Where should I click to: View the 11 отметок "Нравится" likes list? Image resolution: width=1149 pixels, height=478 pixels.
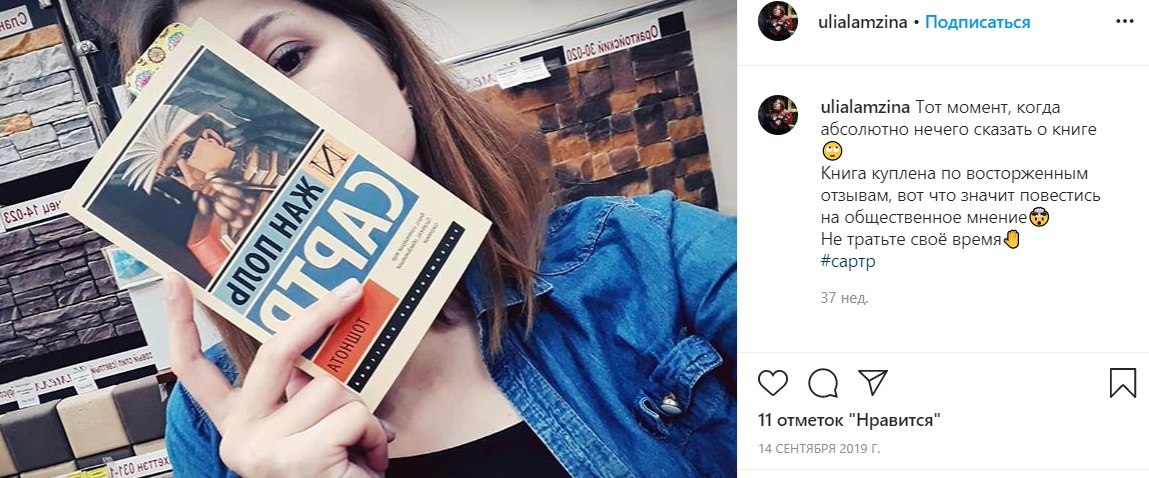point(849,421)
